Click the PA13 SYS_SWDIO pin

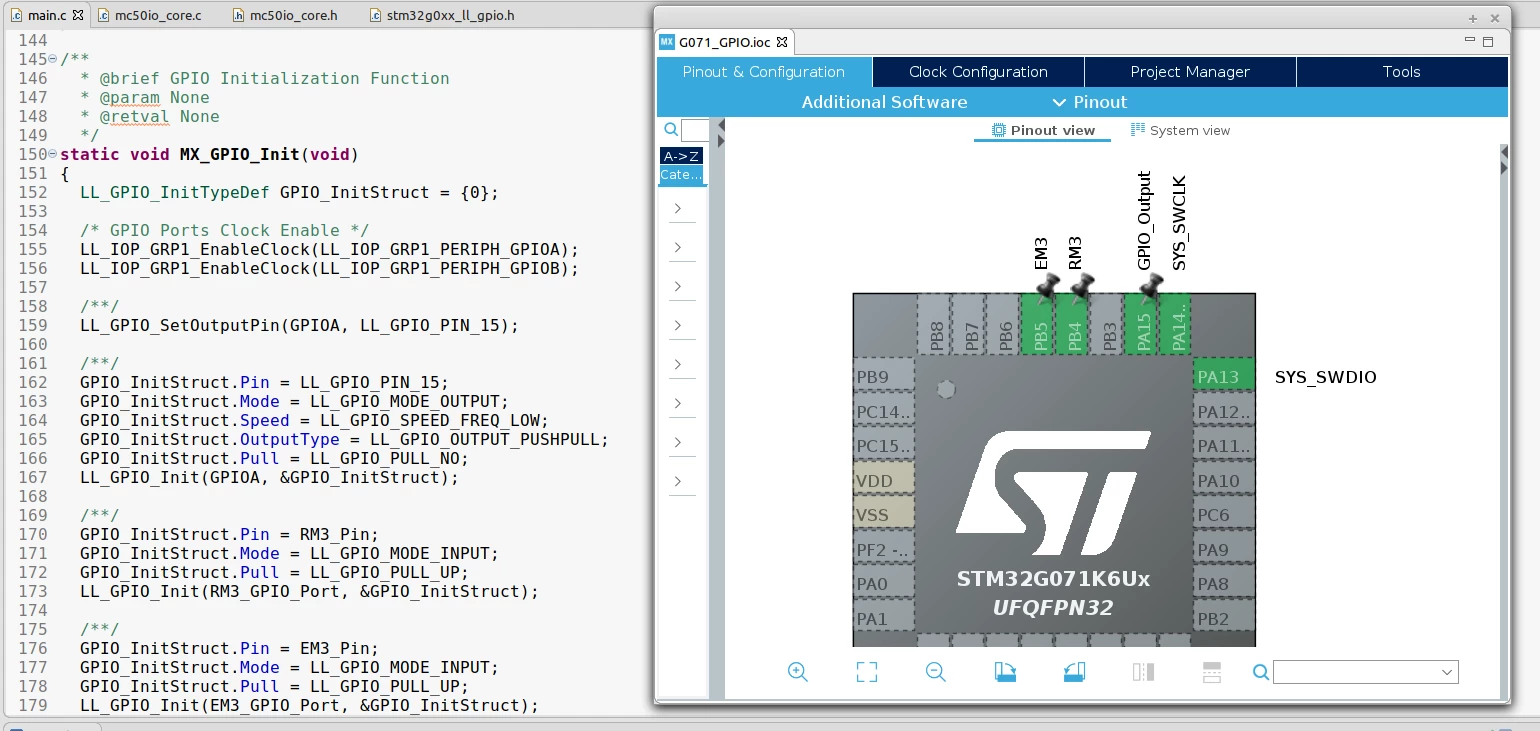pos(1223,376)
